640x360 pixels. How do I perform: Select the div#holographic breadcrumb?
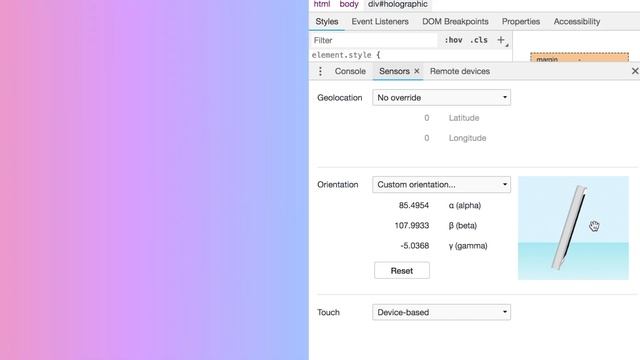[x=398, y=4]
